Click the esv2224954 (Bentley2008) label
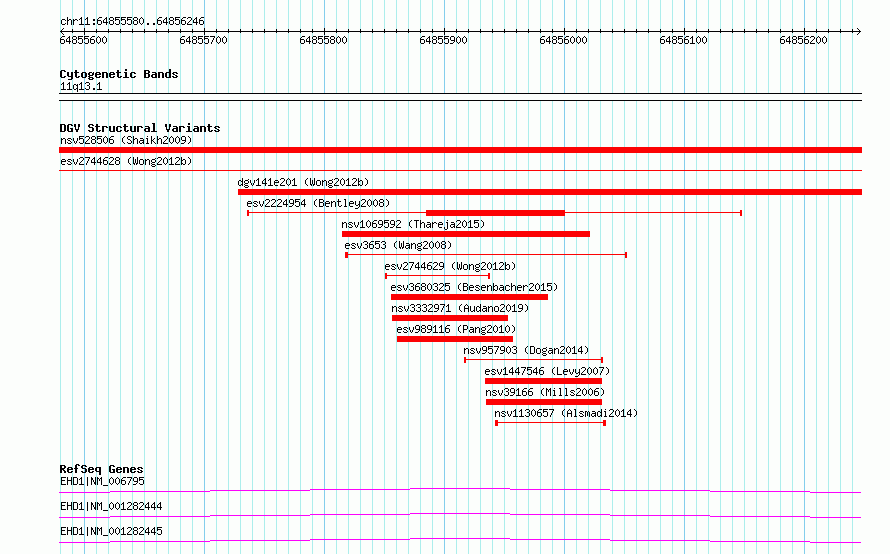Image resolution: width=890 pixels, height=554 pixels. point(318,203)
